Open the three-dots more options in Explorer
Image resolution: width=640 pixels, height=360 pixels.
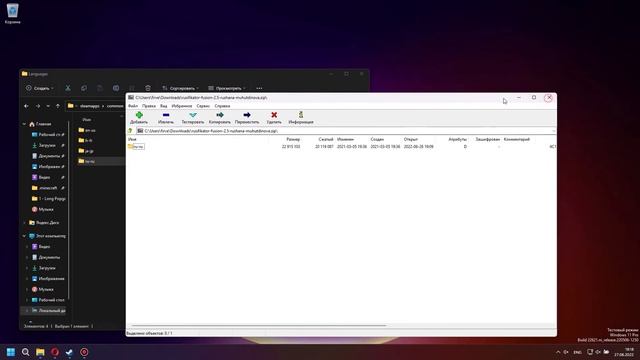pos(259,88)
